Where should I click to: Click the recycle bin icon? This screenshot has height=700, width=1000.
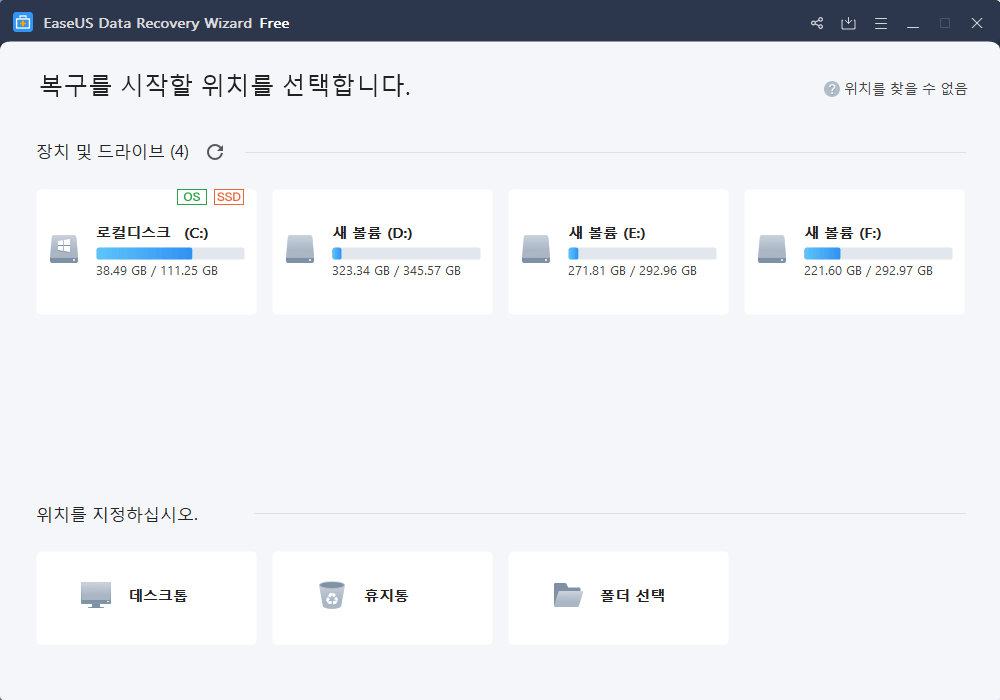[332, 595]
